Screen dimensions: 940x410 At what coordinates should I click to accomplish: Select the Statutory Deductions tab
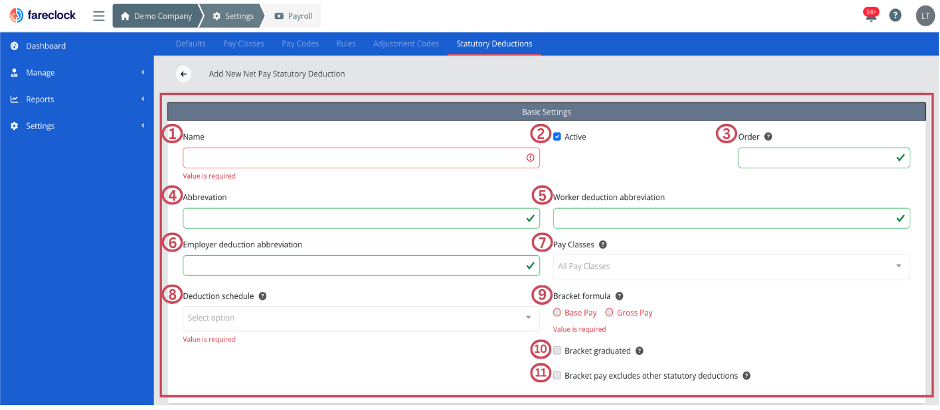(x=494, y=44)
